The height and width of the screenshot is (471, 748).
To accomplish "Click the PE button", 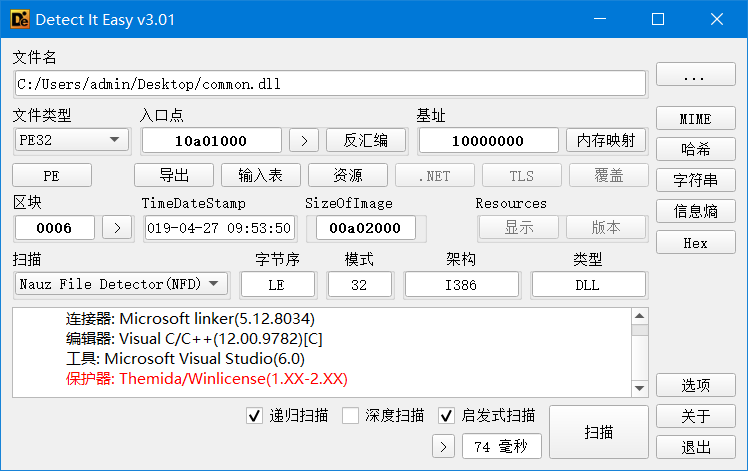I will click(52, 175).
